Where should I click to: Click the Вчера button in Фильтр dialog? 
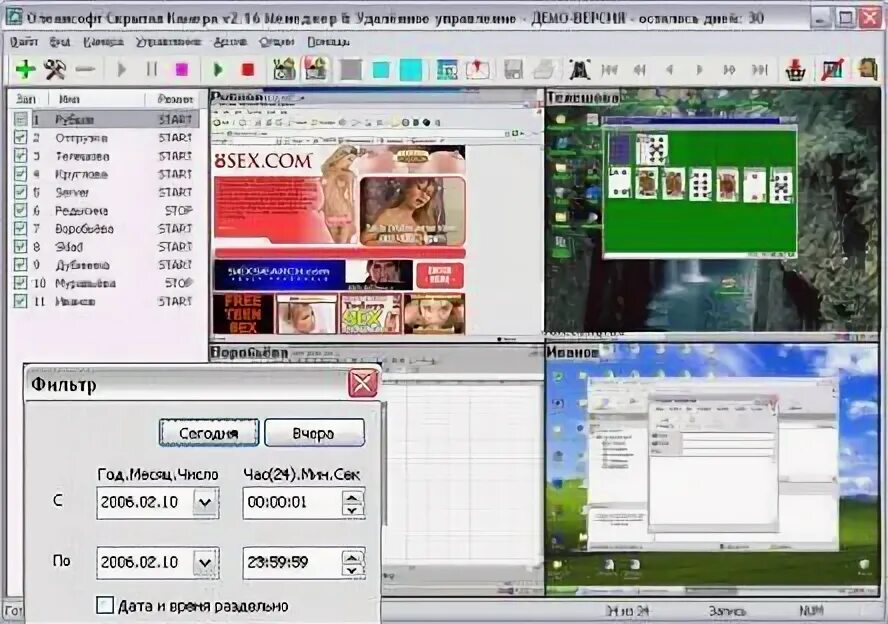(314, 433)
